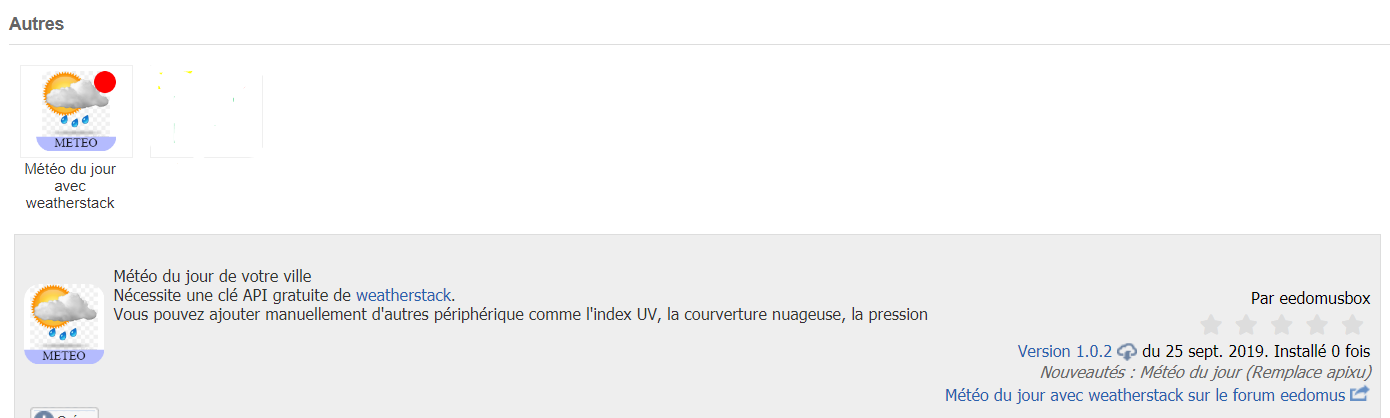1390x418 pixels.
Task: Give a four-star rating
Action: (x=1317, y=325)
